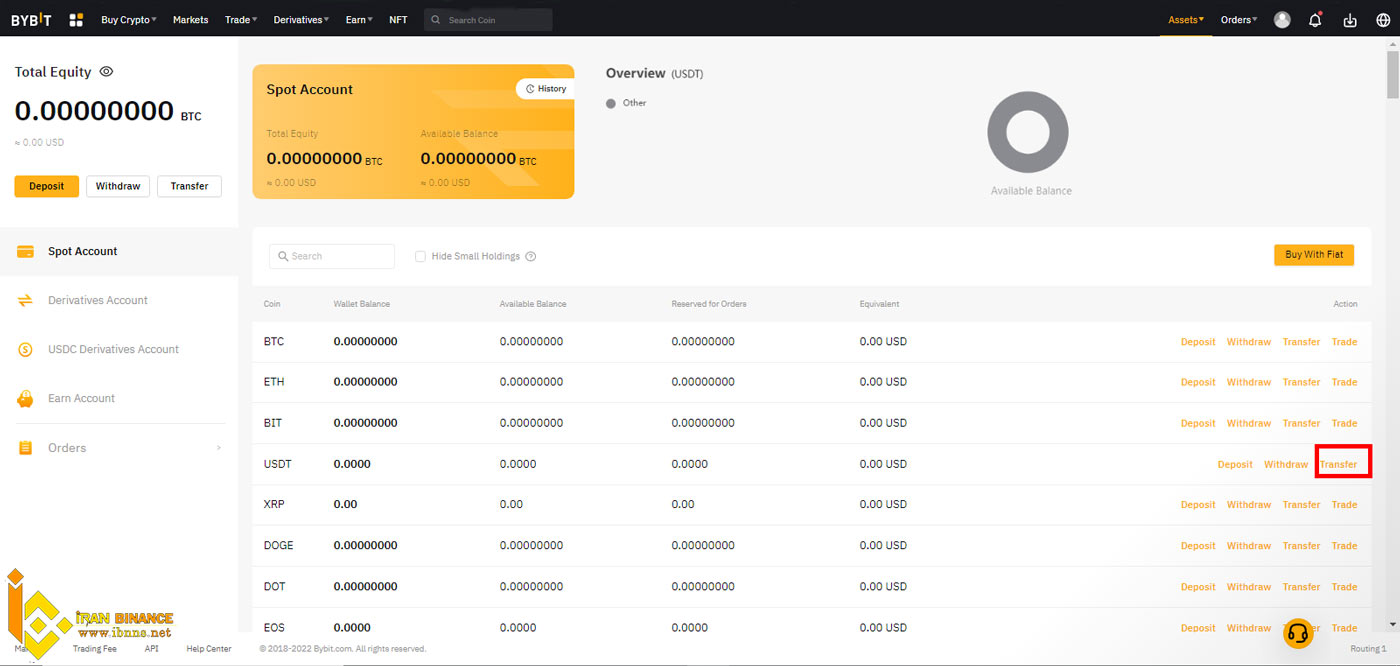The height and width of the screenshot is (666, 1400).
Task: Select the XRP coin name
Action: 274,505
